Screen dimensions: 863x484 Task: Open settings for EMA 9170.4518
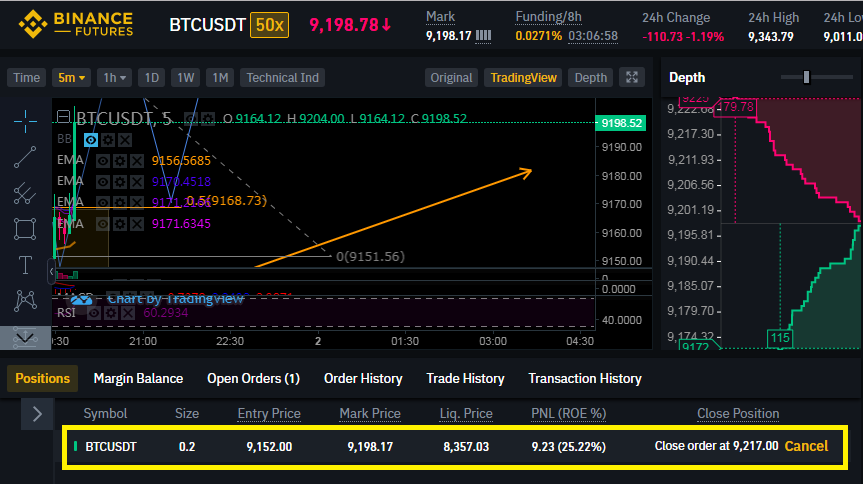pyautogui.click(x=119, y=182)
